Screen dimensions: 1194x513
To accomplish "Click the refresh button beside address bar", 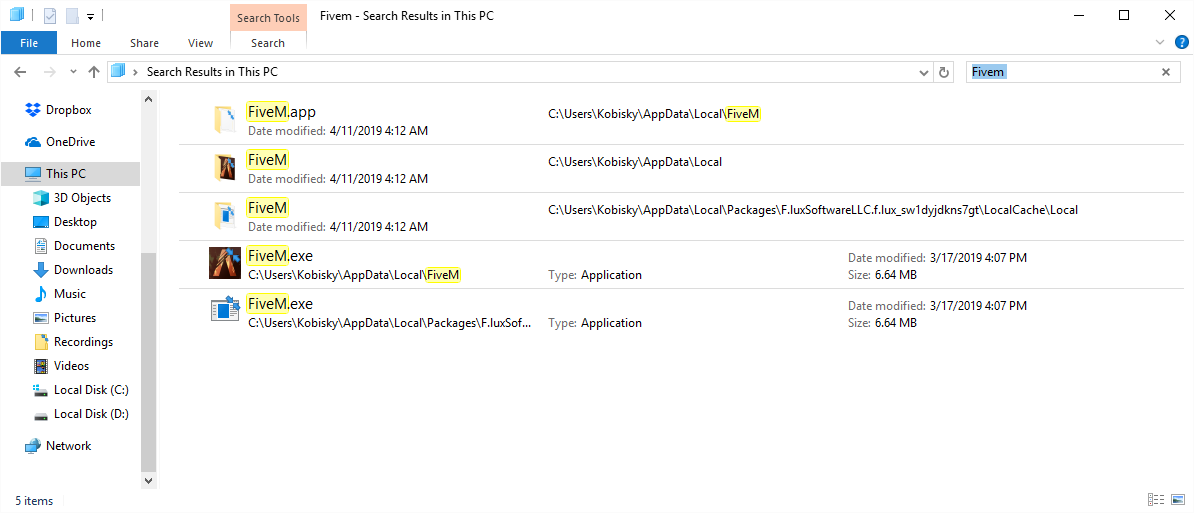I will pos(944,72).
